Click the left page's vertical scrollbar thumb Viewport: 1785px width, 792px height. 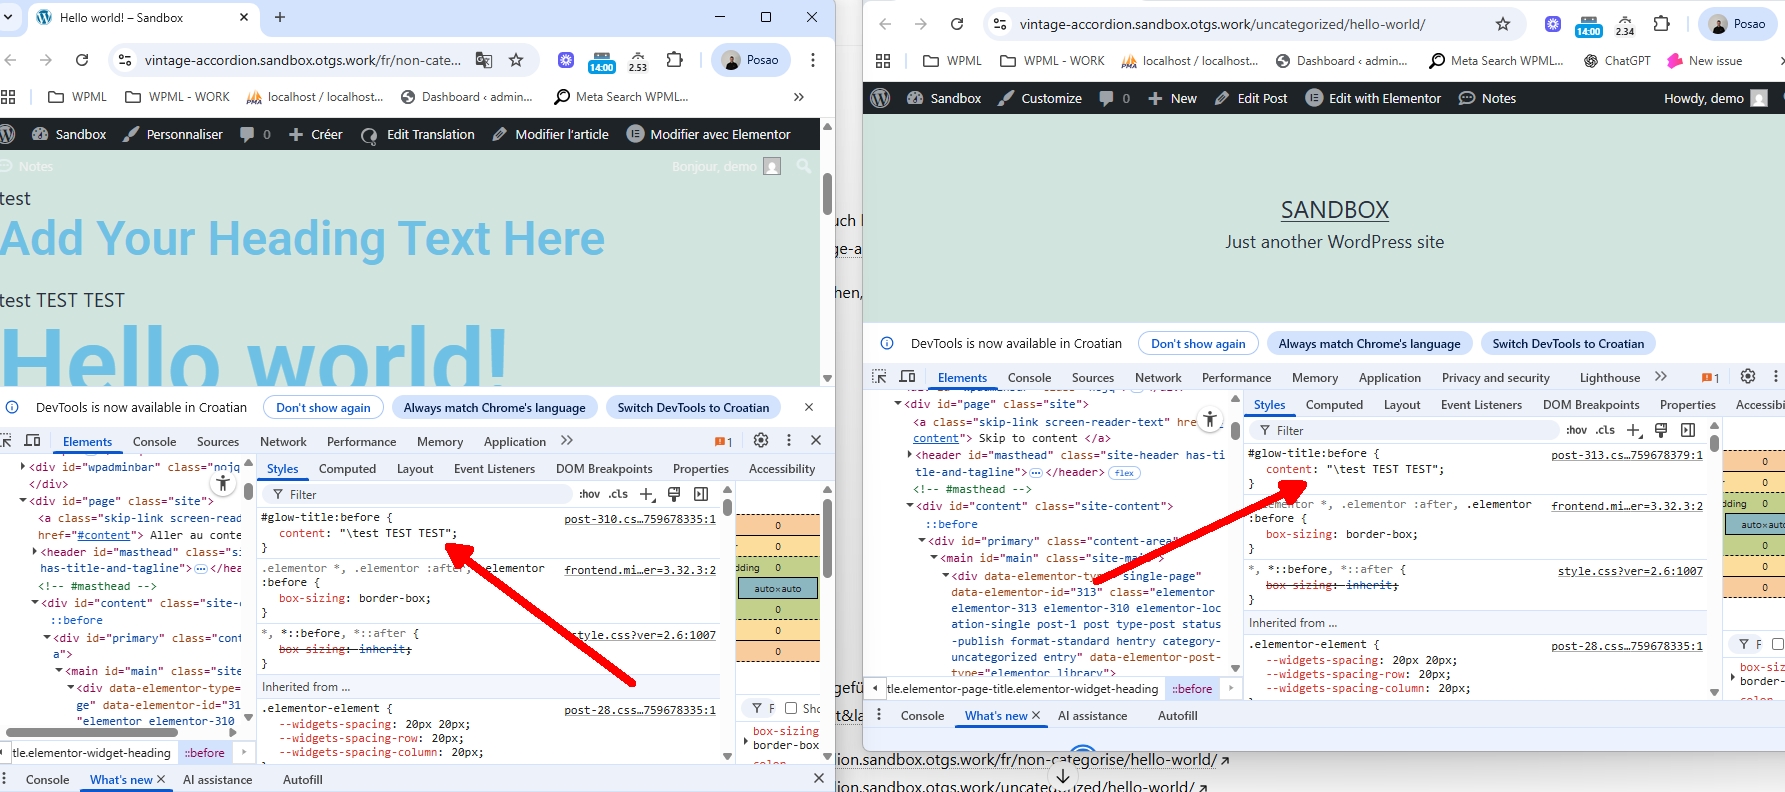[x=827, y=193]
